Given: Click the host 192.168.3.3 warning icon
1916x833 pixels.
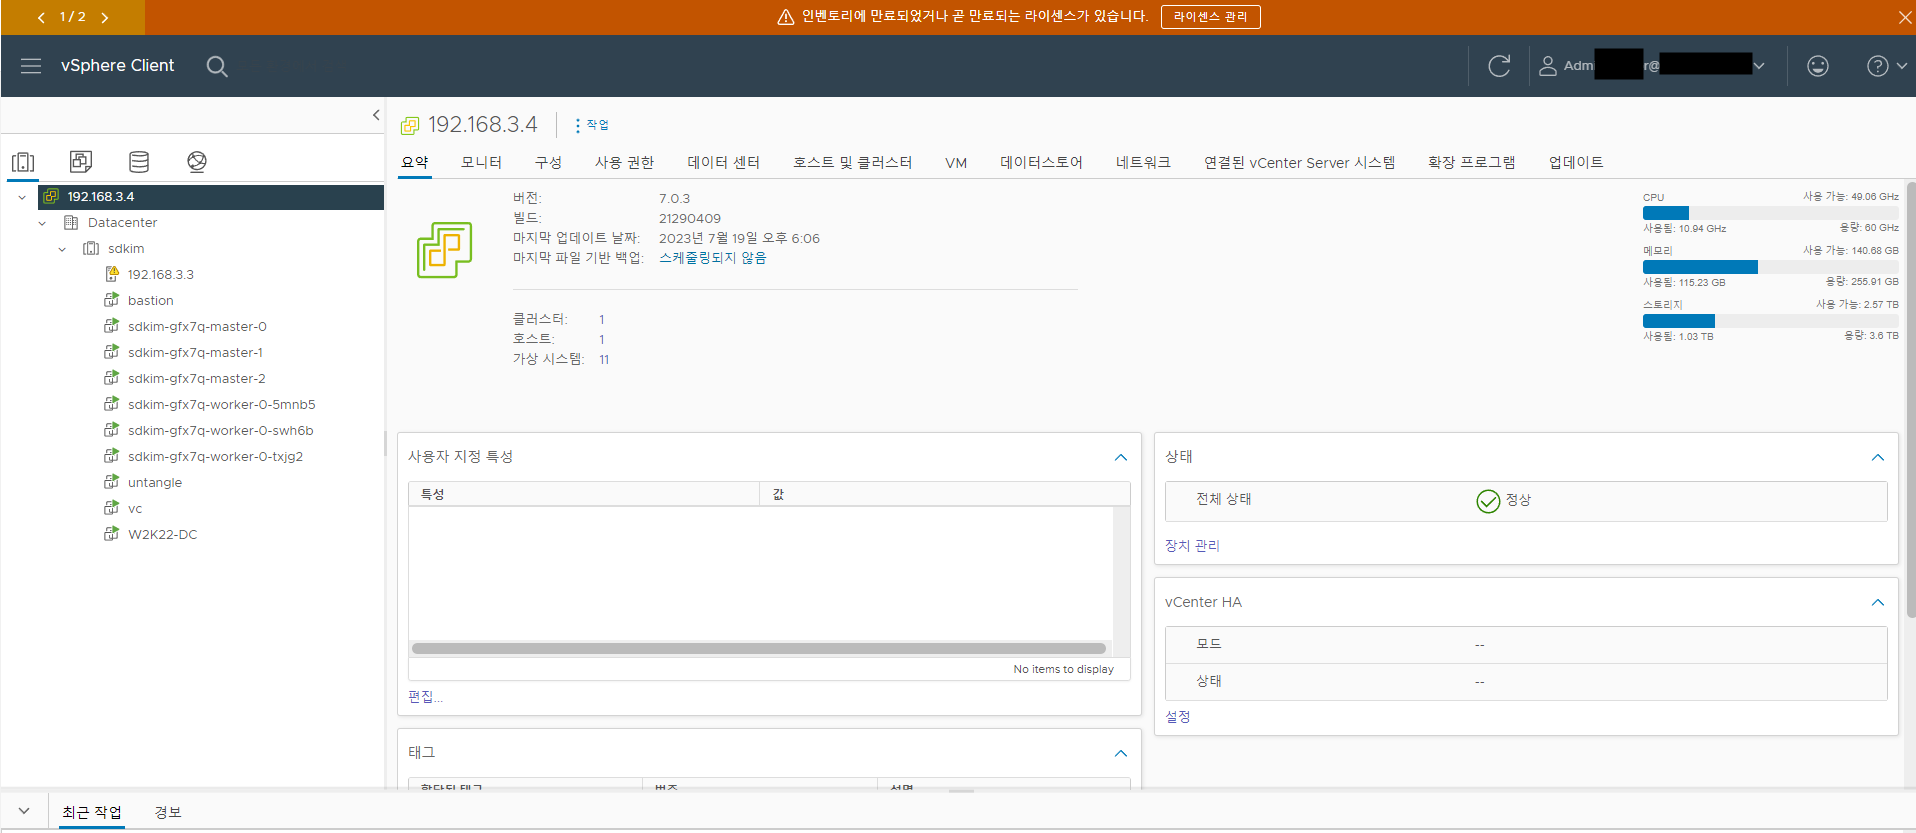Looking at the screenshot, I should tap(112, 274).
